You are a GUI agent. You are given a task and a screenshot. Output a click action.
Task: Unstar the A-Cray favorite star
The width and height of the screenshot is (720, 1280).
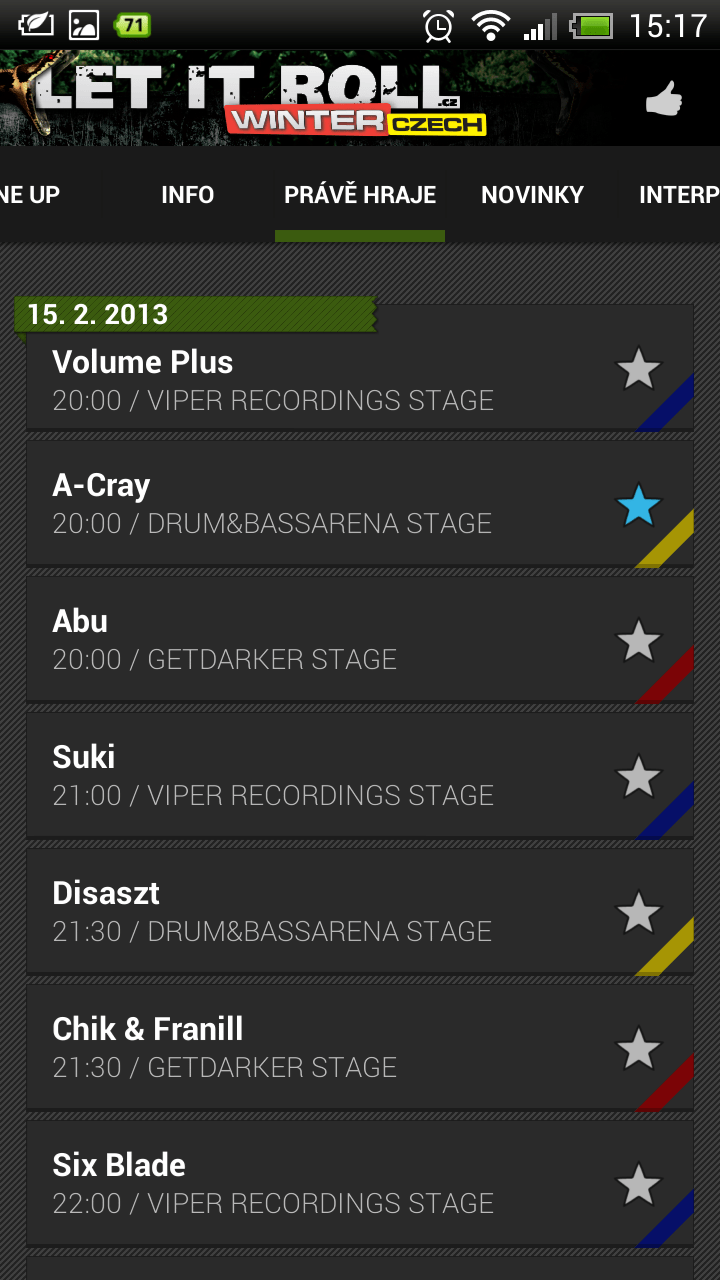[638, 505]
